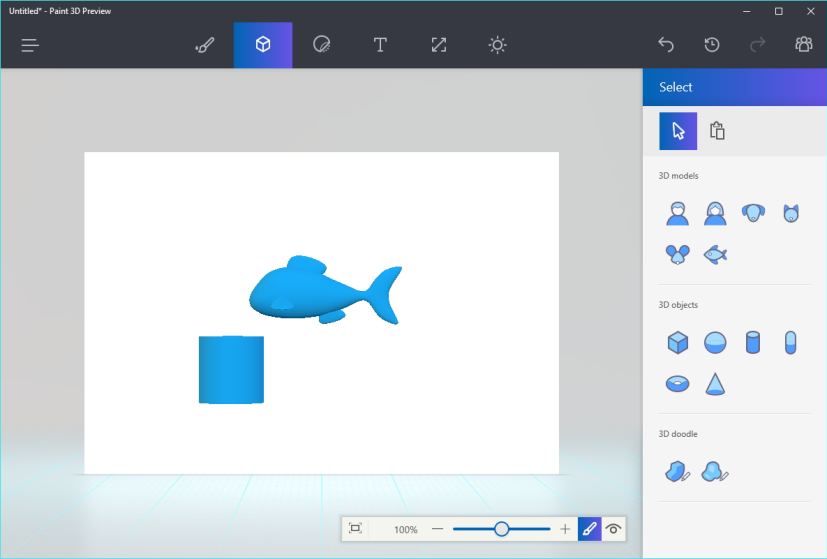Zoom in with the plus button
Viewport: 827px width, 559px height.
coord(565,528)
